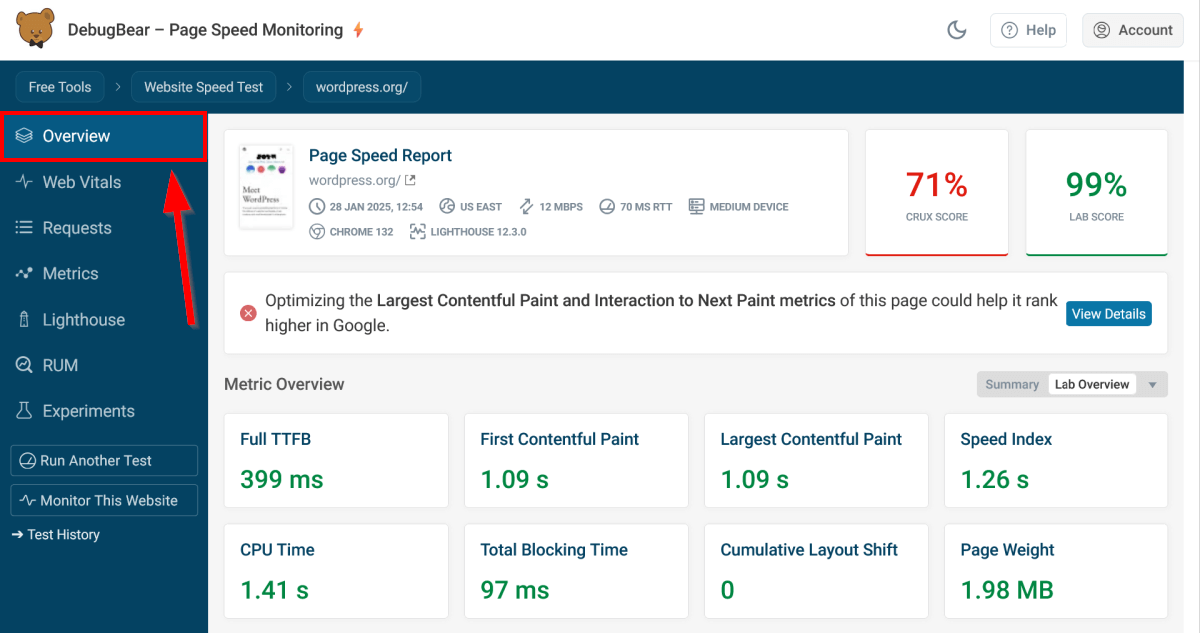Open the Page Speed Report title
Image resolution: width=1200 pixels, height=633 pixels.
click(x=380, y=155)
